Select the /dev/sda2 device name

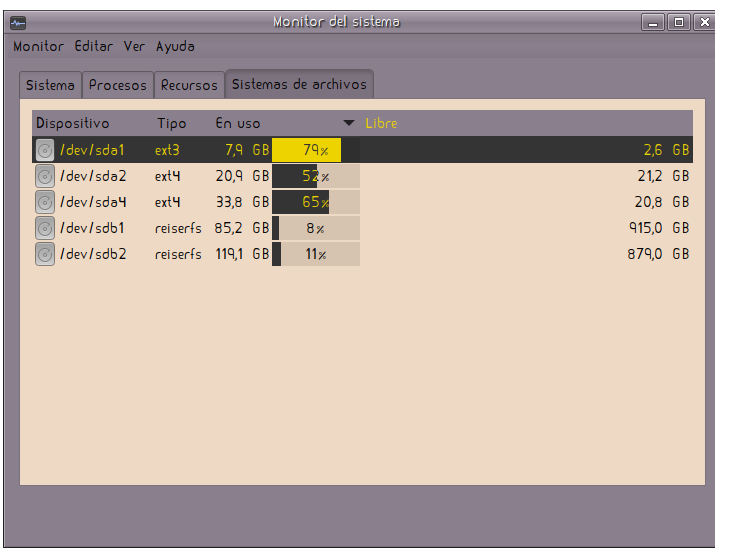(93, 176)
